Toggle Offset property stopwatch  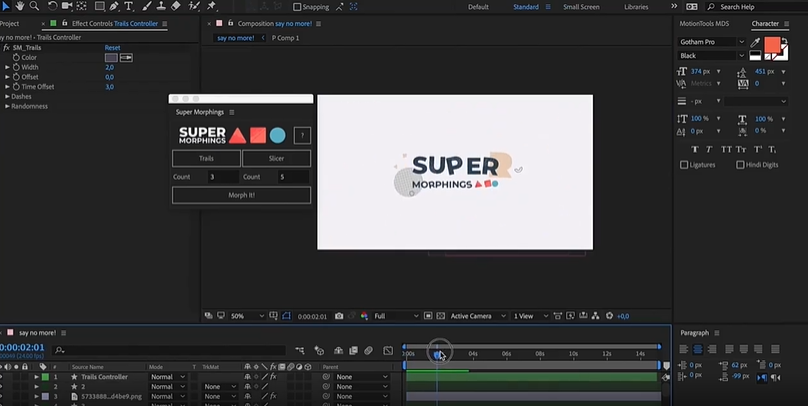click(x=16, y=77)
